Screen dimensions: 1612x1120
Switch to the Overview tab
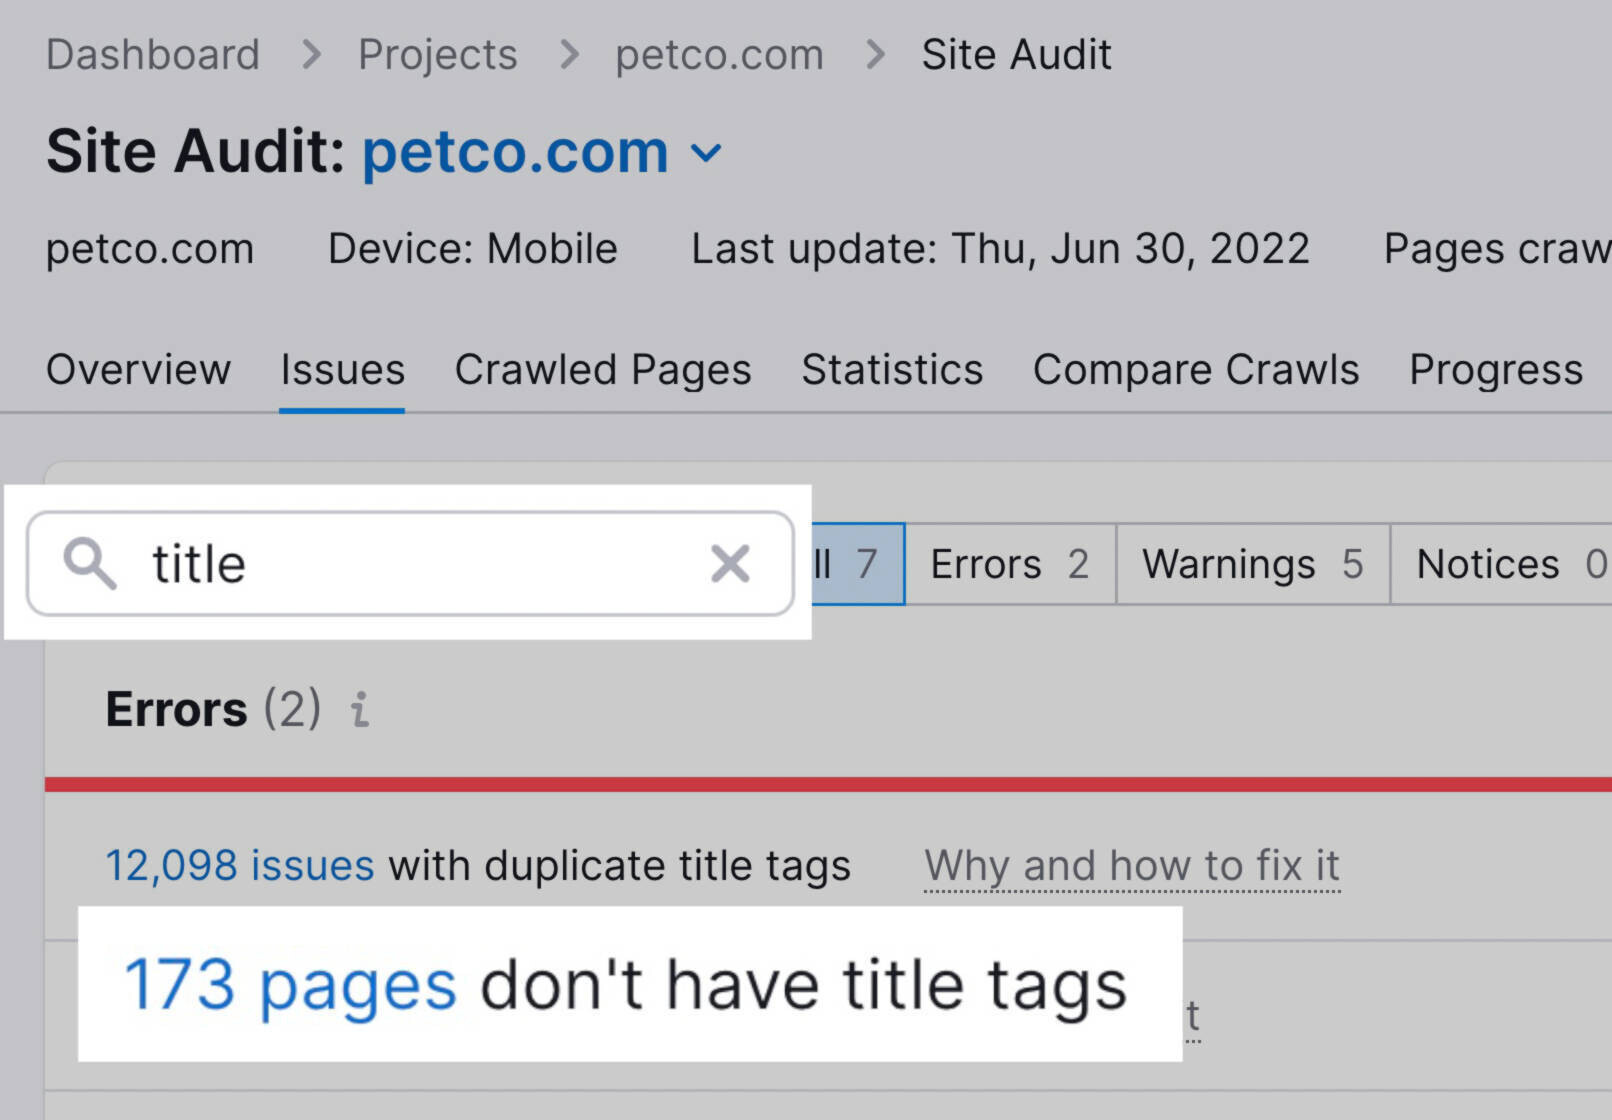[x=138, y=370]
